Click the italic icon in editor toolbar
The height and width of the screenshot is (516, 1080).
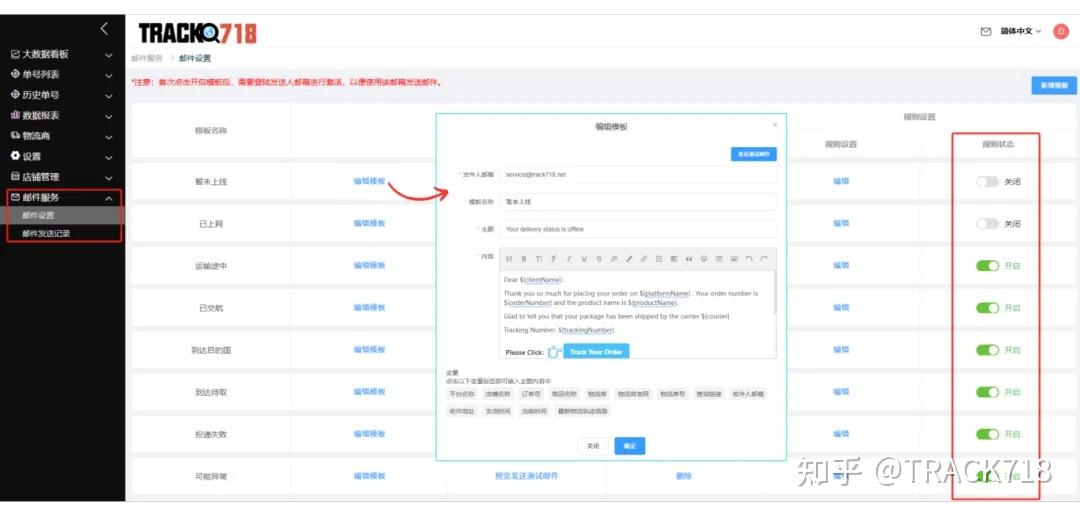click(x=569, y=259)
